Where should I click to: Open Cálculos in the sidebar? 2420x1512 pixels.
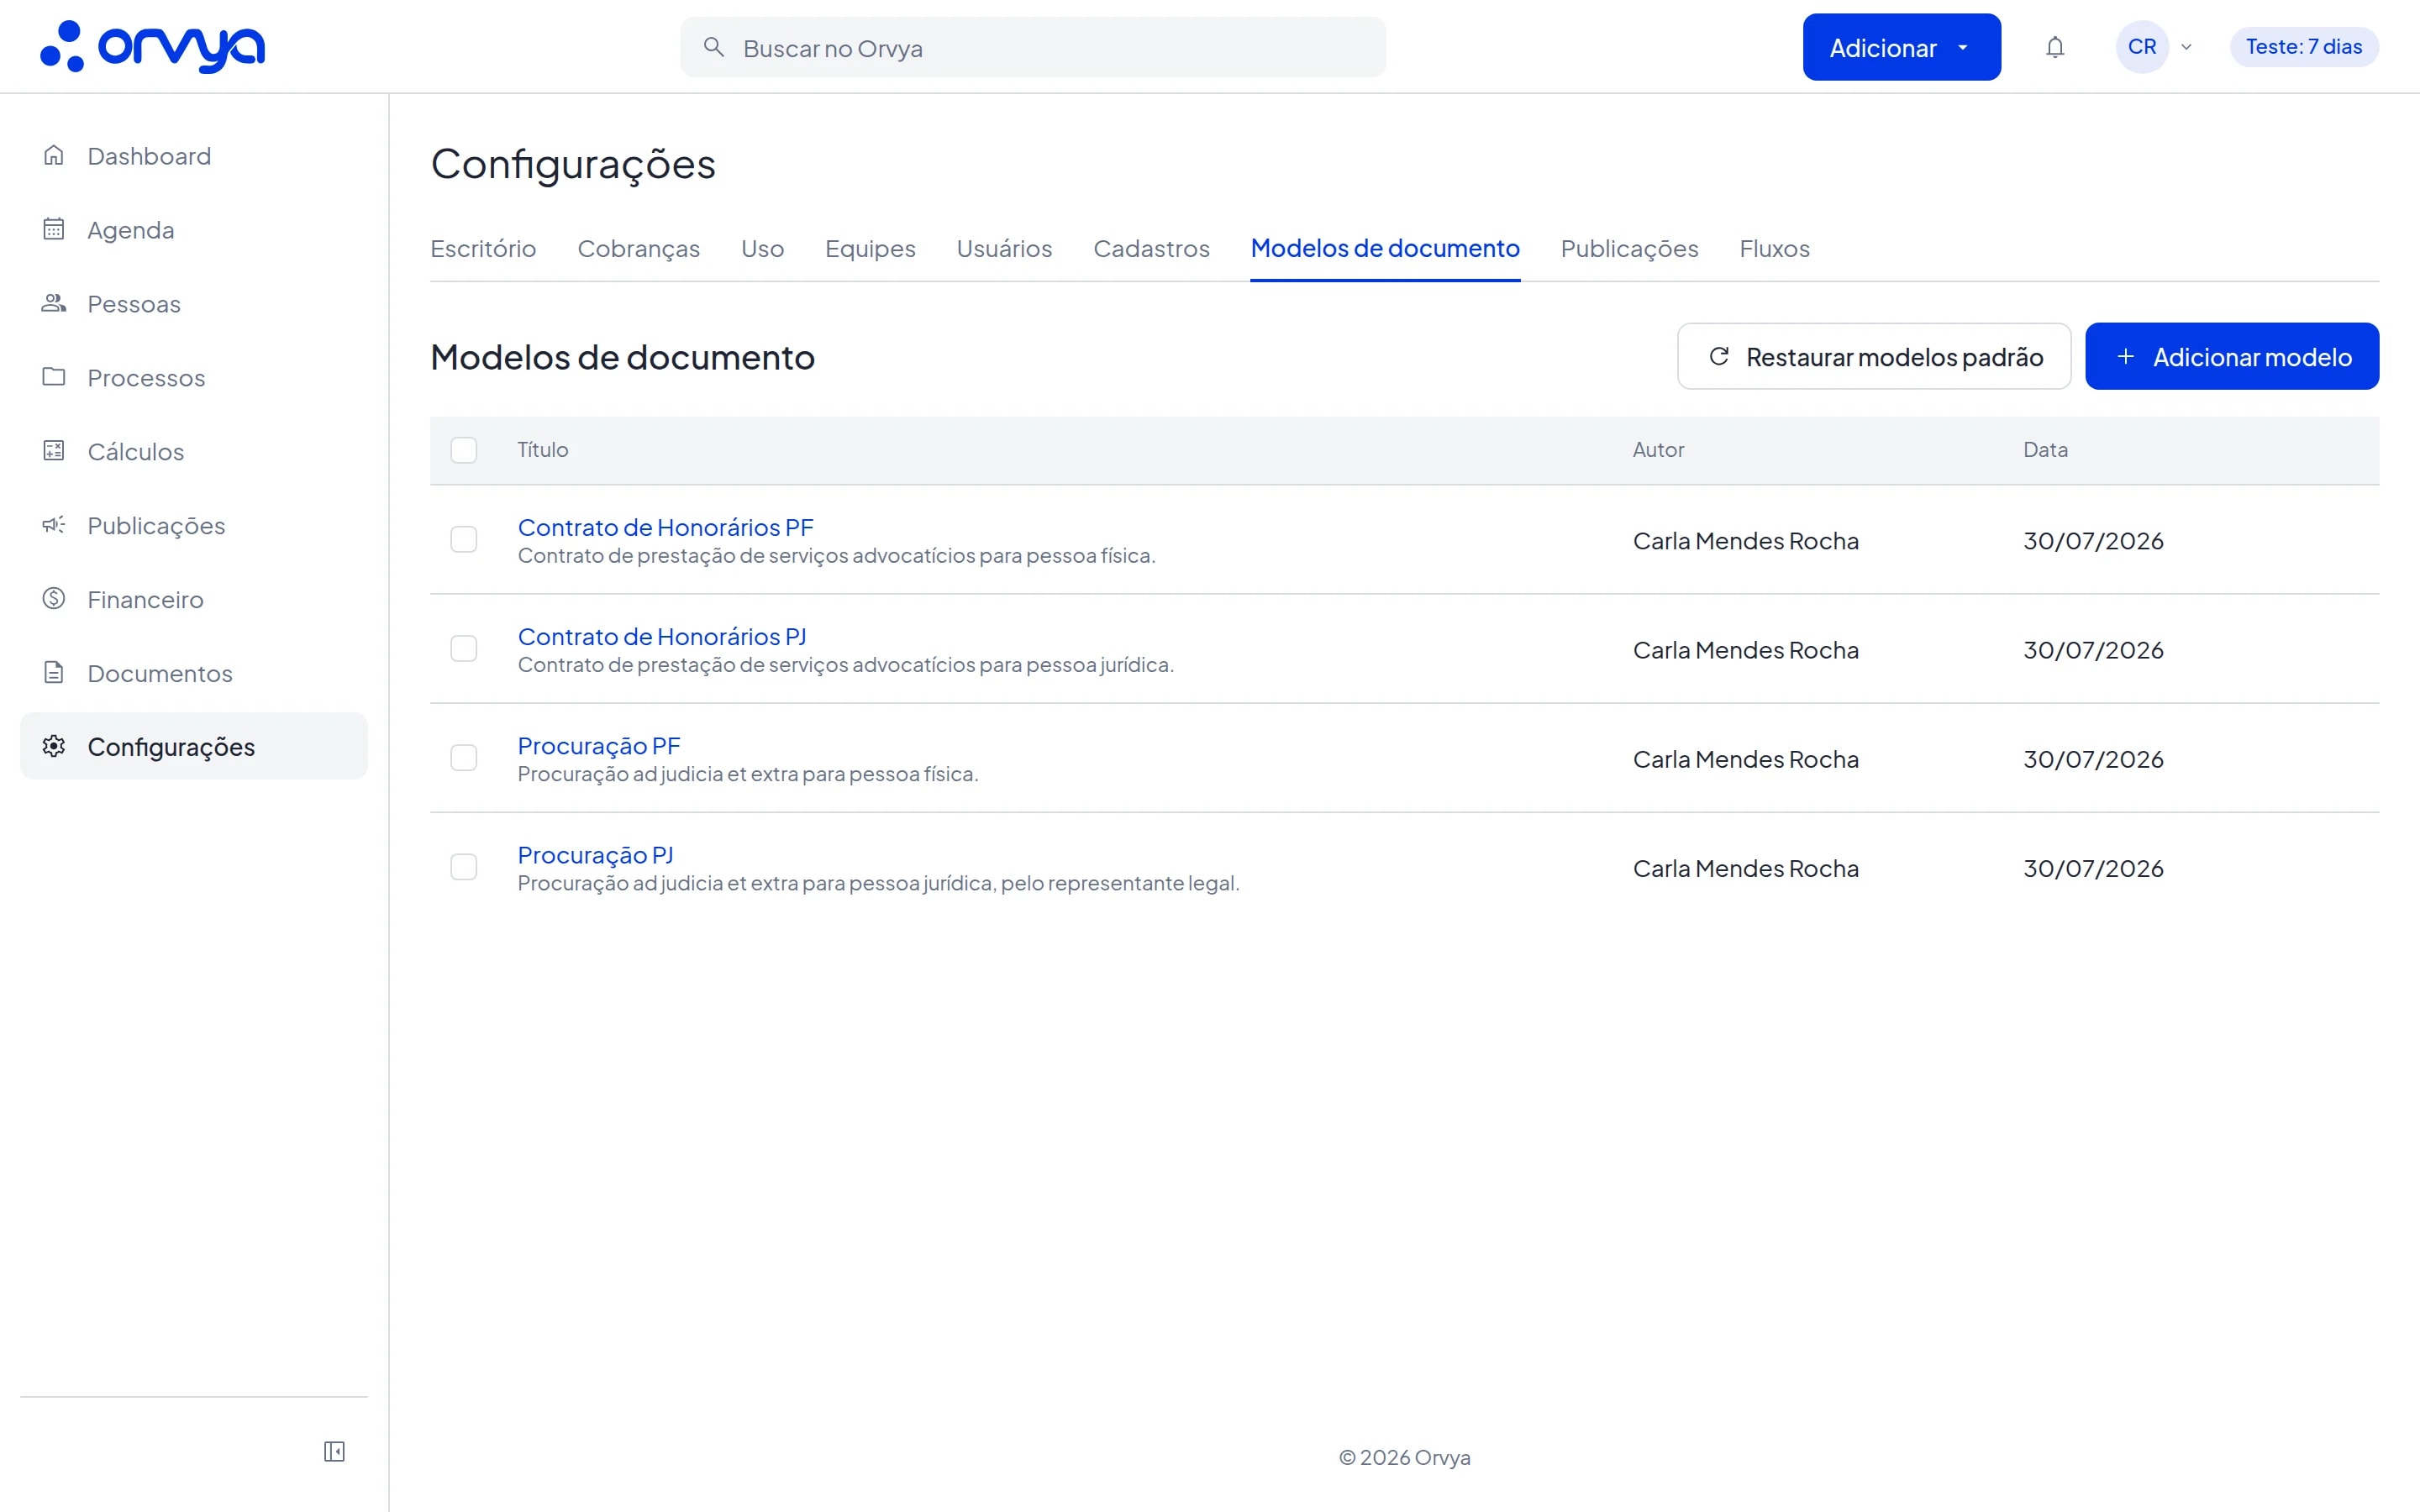click(x=194, y=451)
